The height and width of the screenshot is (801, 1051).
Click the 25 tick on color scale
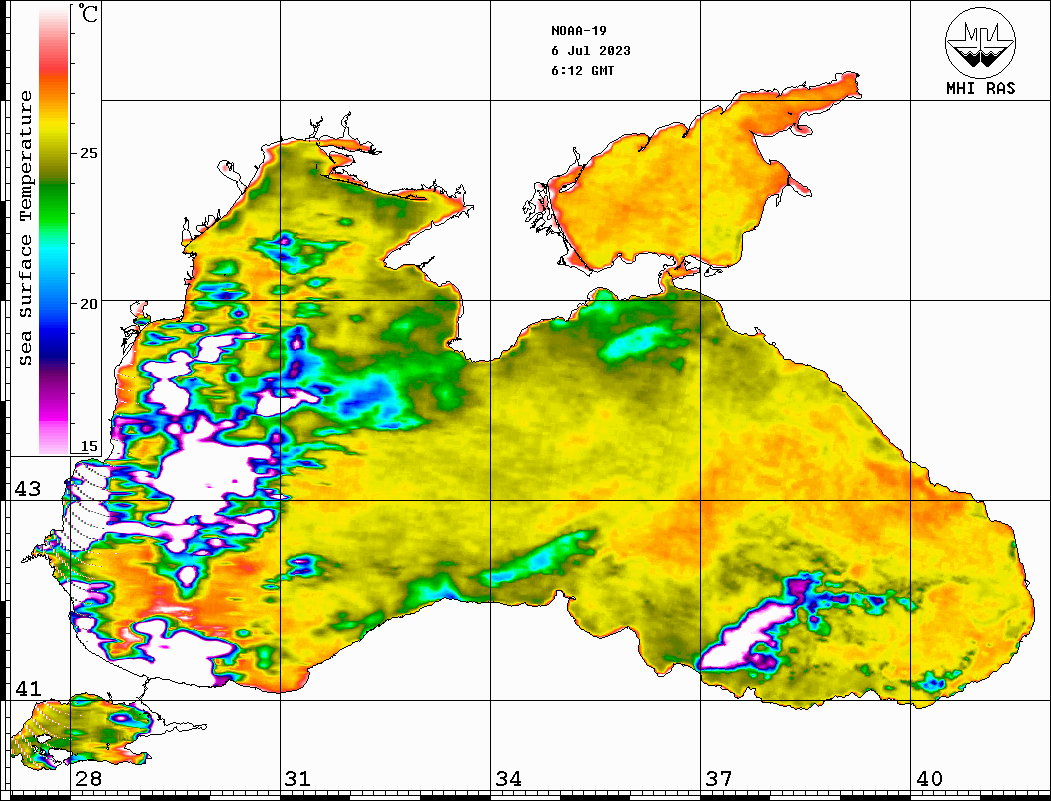(88, 153)
